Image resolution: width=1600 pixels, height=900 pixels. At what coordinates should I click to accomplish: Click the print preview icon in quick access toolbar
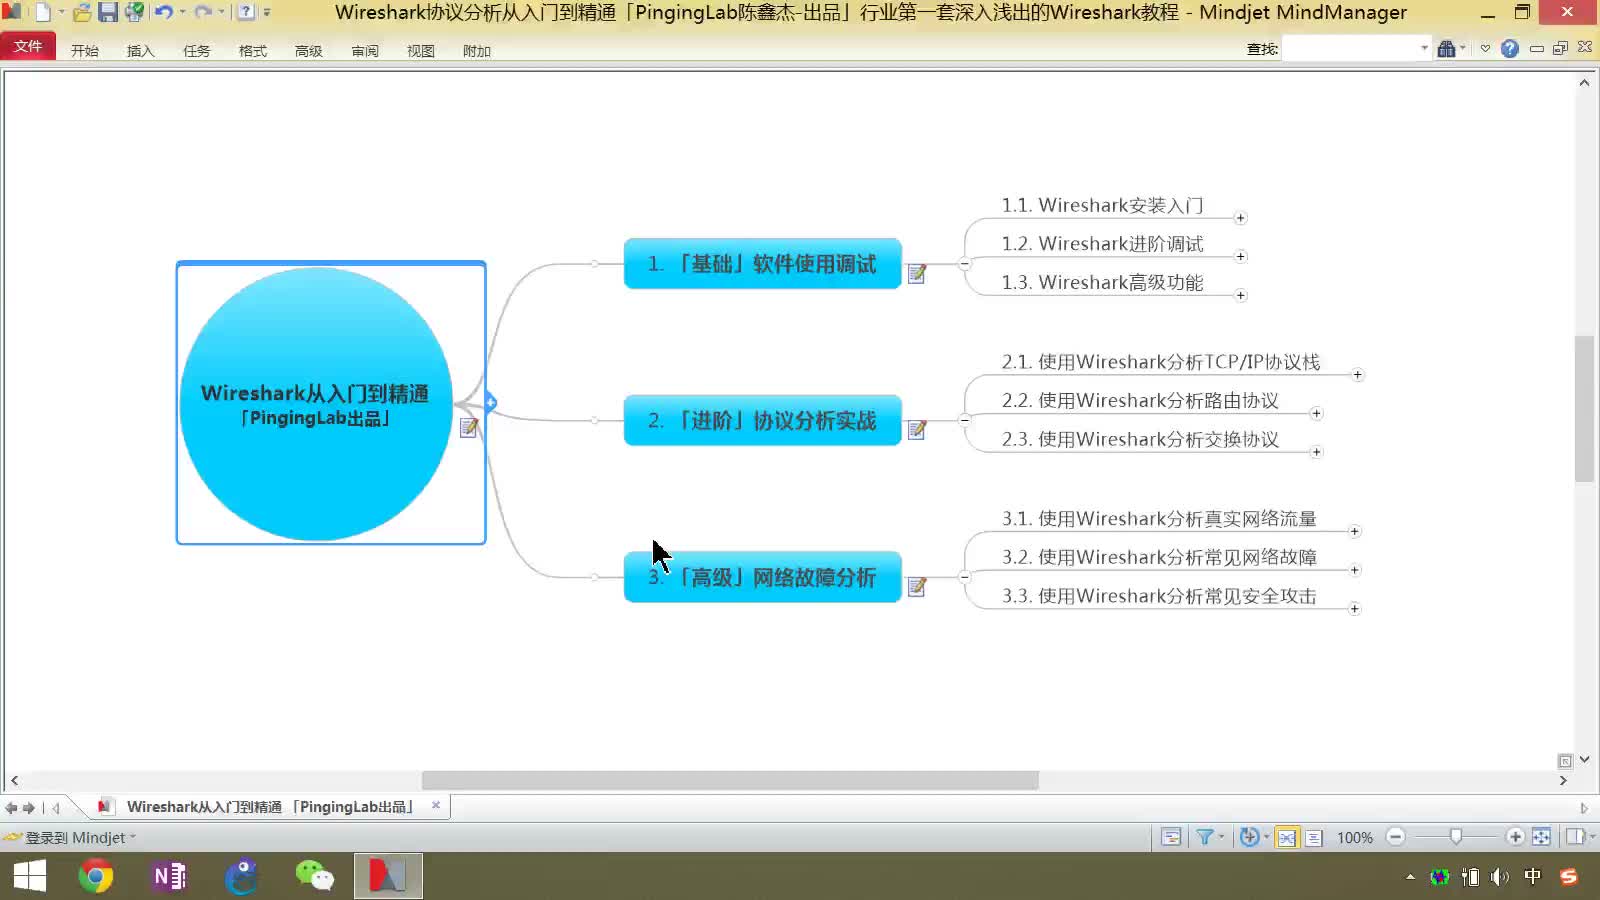(134, 13)
